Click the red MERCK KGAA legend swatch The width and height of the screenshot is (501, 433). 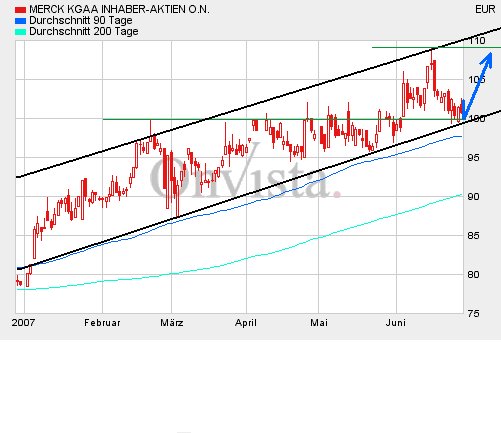21,10
